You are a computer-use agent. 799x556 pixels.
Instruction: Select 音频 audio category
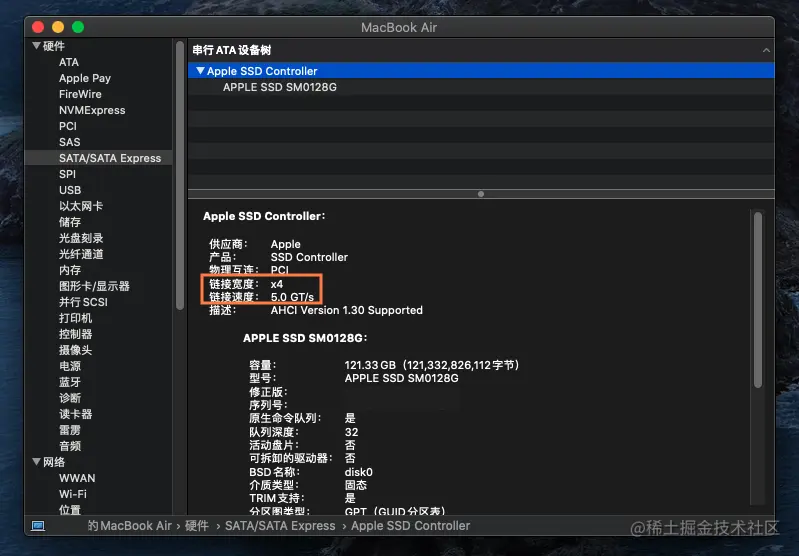tap(70, 446)
